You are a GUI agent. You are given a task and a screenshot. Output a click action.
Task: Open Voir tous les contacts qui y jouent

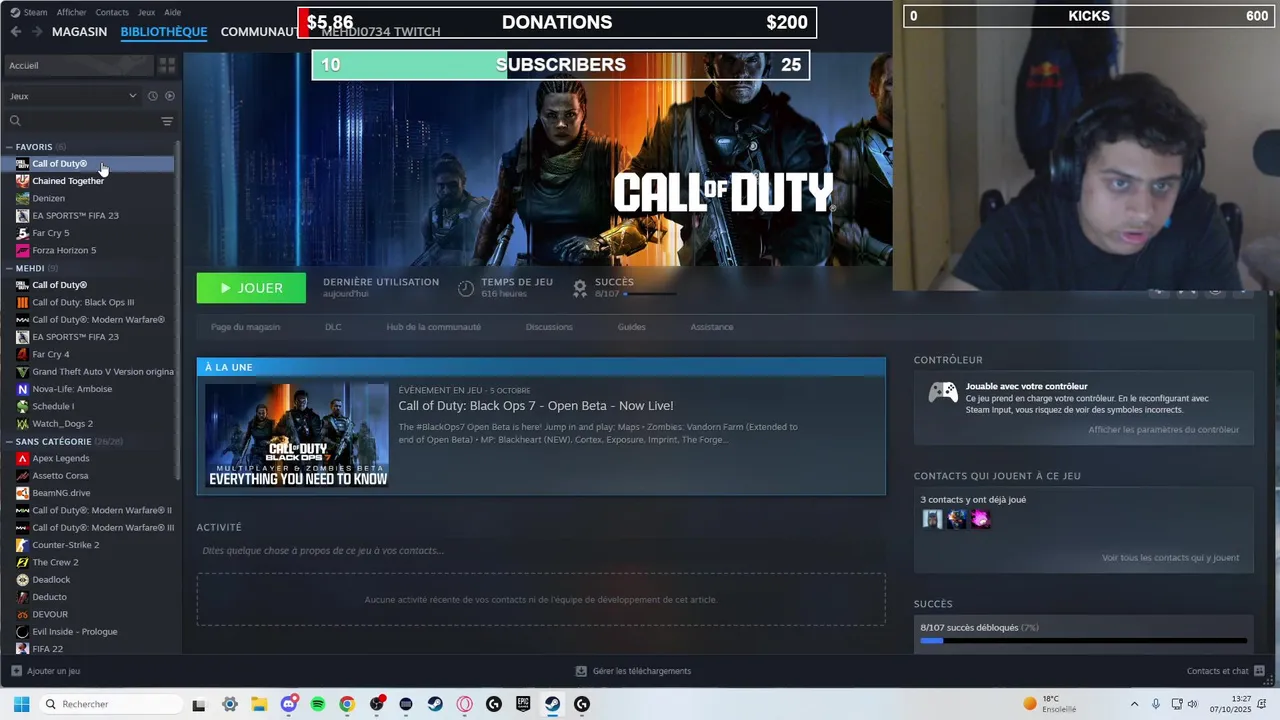[x=1170, y=558]
